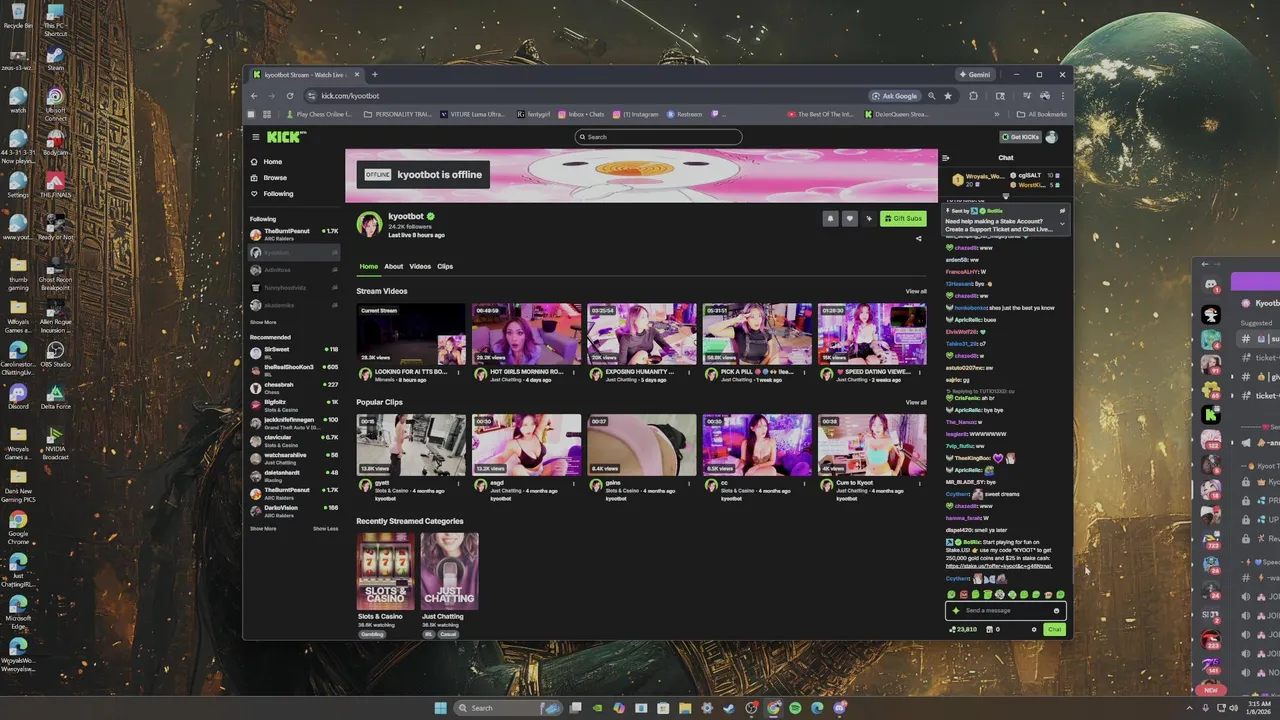Open Popular clip titled gains
This screenshot has width=1280, height=720.
[x=641, y=445]
